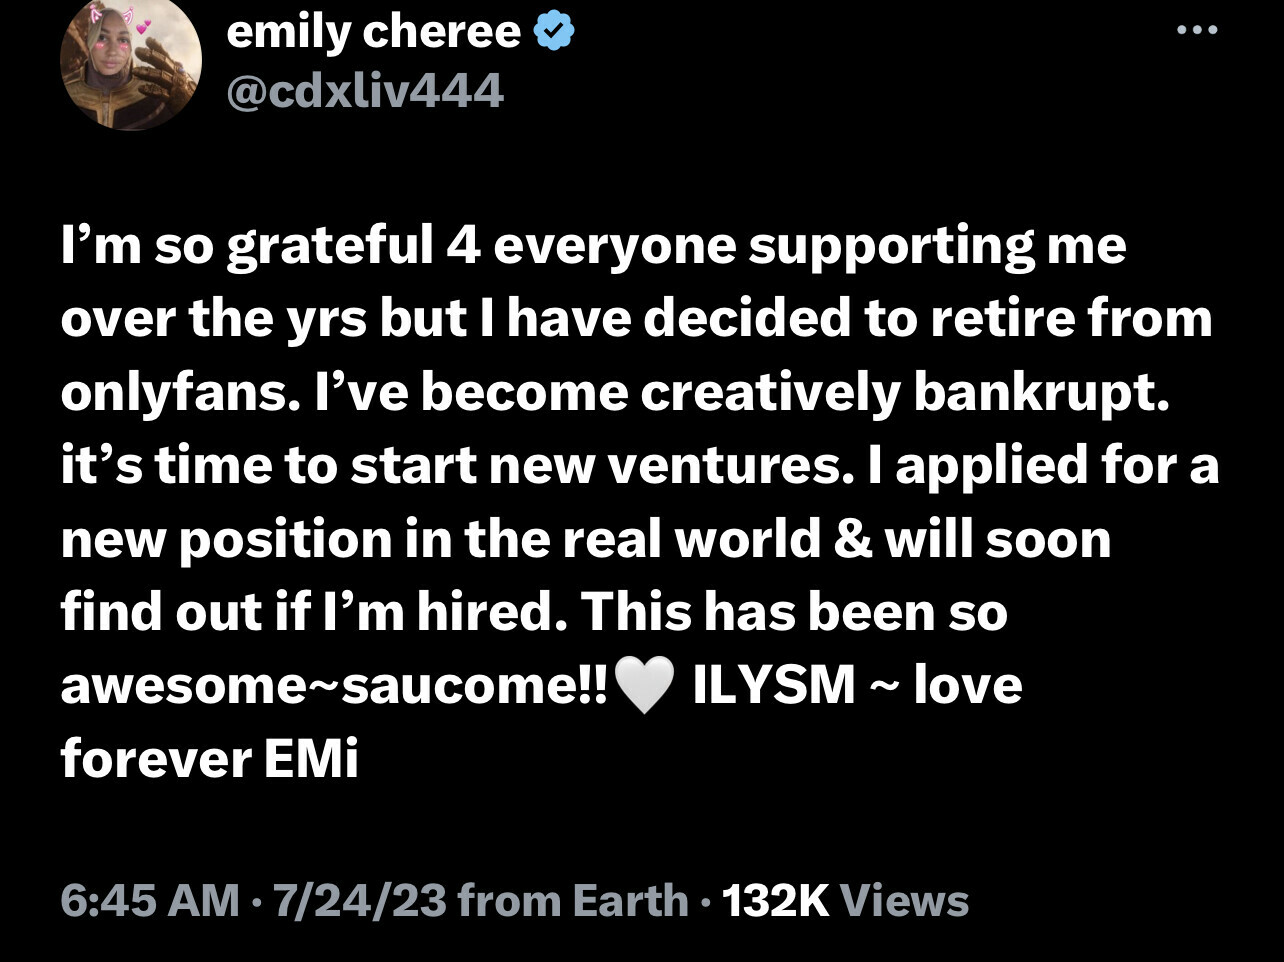Viewport: 1284px width, 962px height.
Task: Open the emily cheree display name
Action: 373,32
